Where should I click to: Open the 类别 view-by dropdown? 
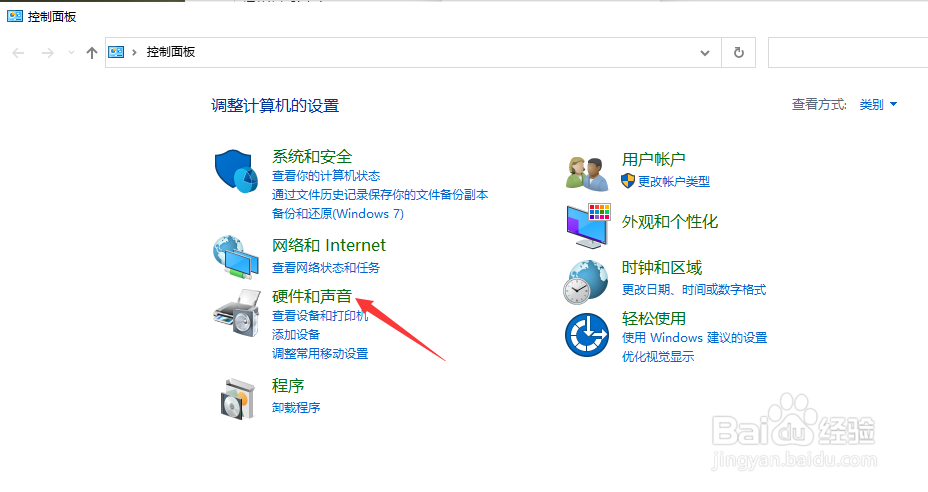point(878,105)
